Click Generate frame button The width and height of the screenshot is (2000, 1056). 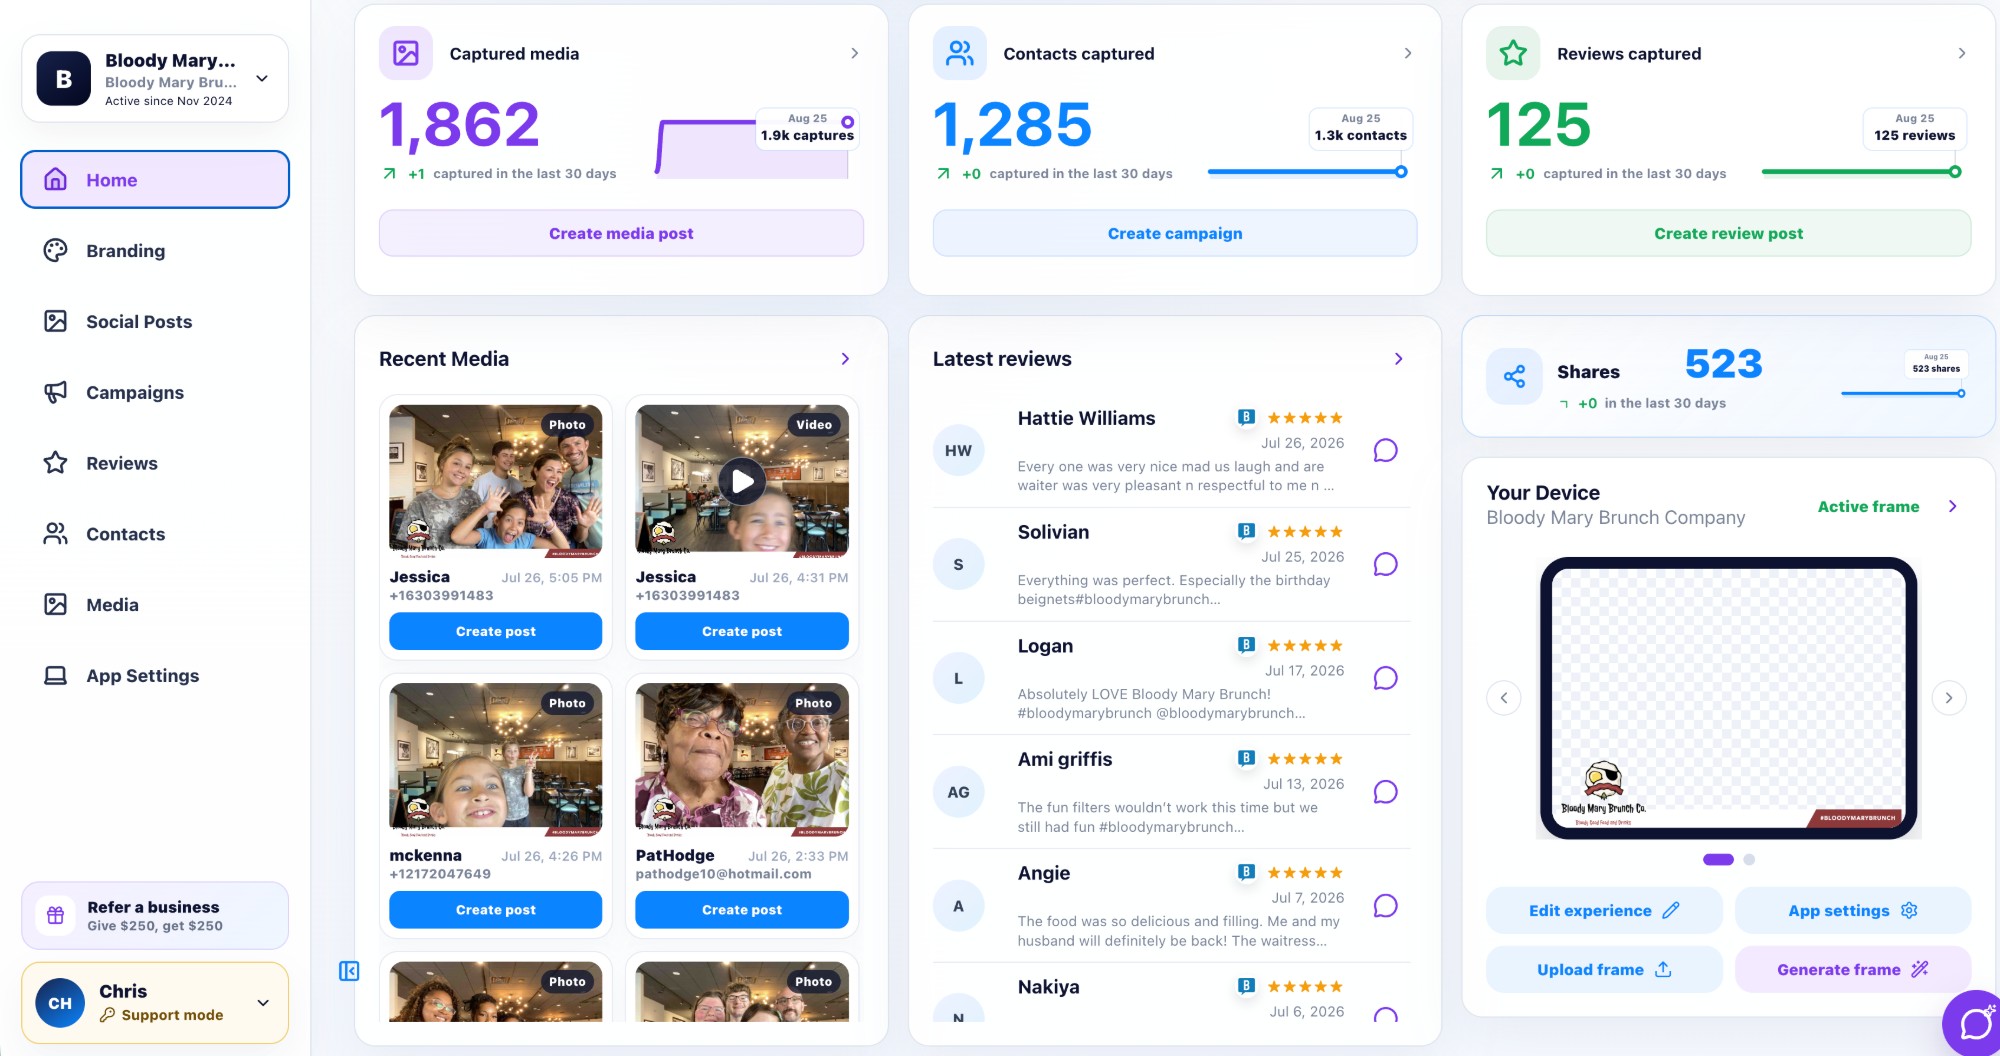[1852, 970]
